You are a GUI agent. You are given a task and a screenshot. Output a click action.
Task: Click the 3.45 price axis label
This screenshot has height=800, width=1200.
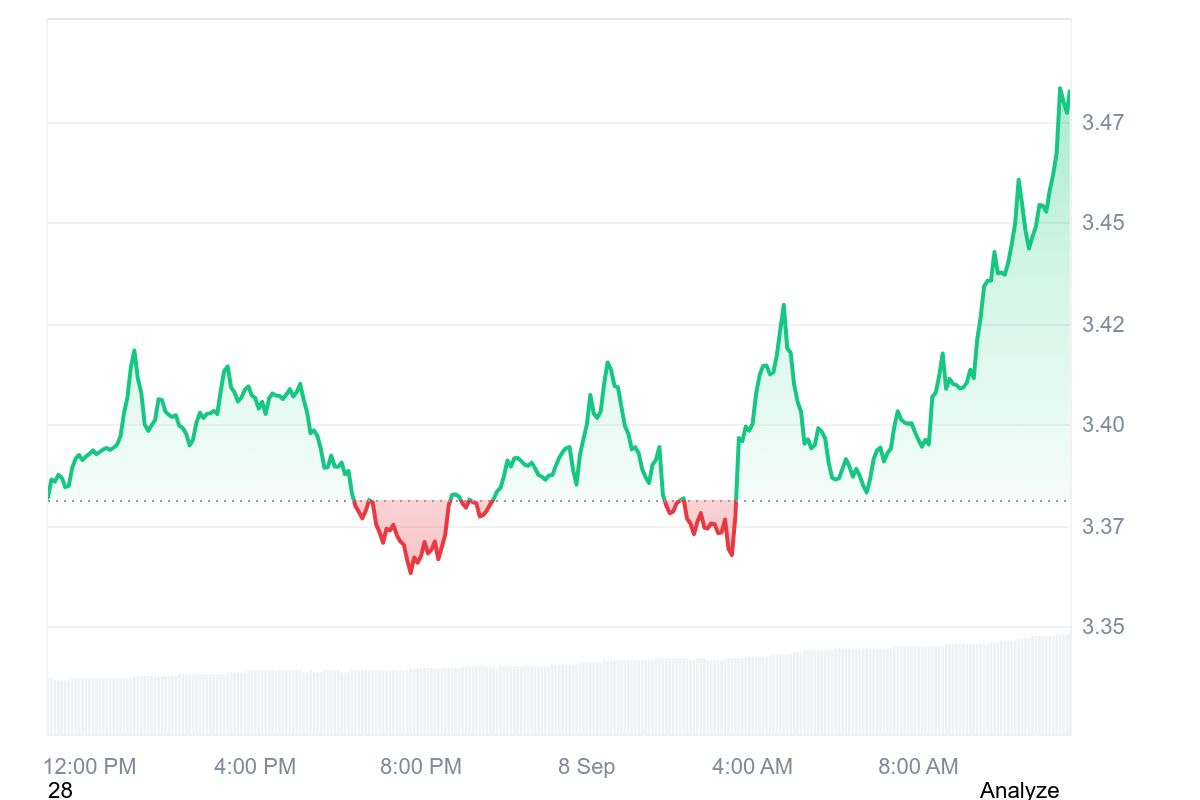click(x=1103, y=222)
